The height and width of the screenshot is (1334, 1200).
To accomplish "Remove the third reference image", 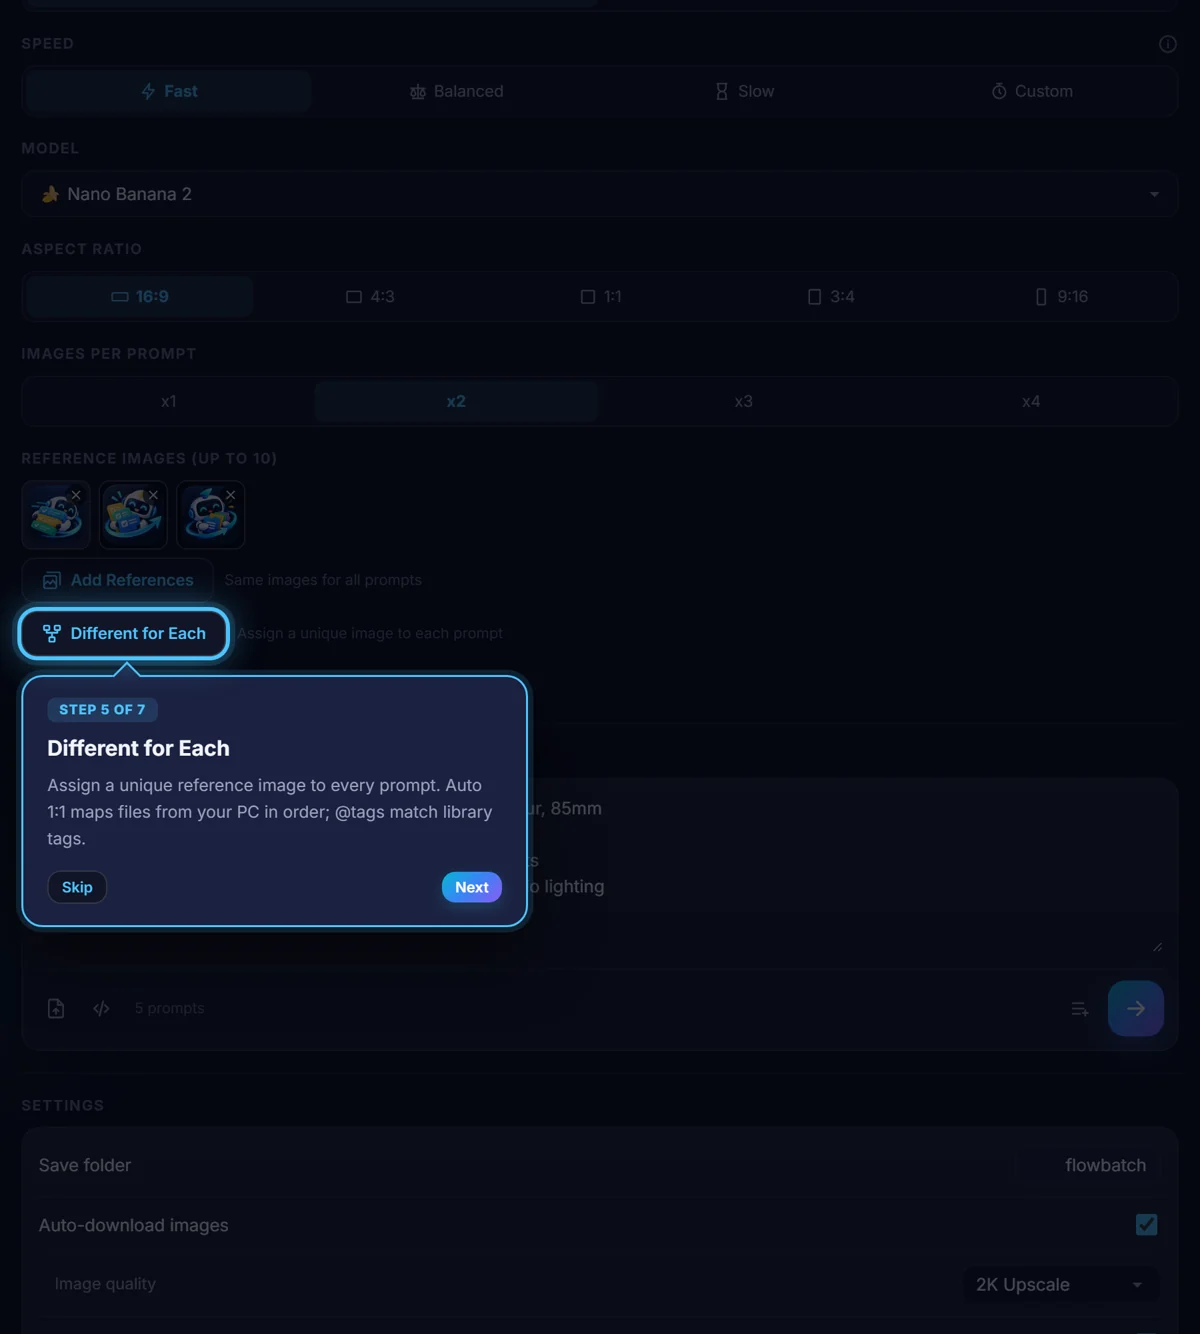I will point(231,495).
